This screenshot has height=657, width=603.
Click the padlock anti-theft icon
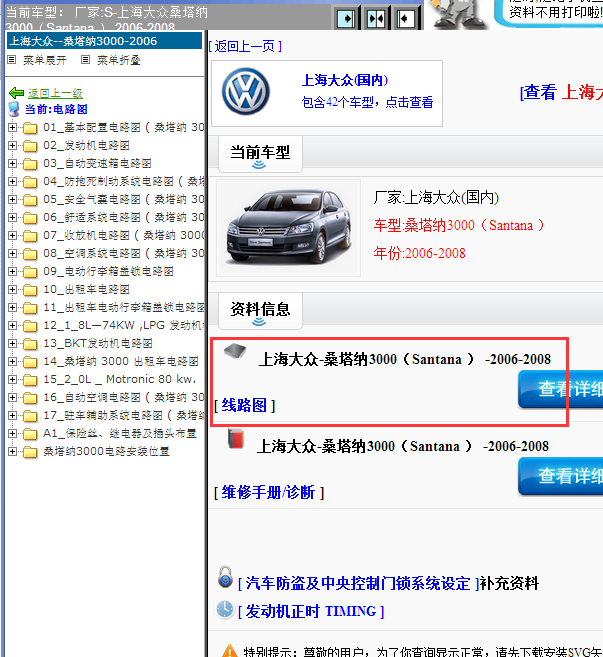pos(225,577)
